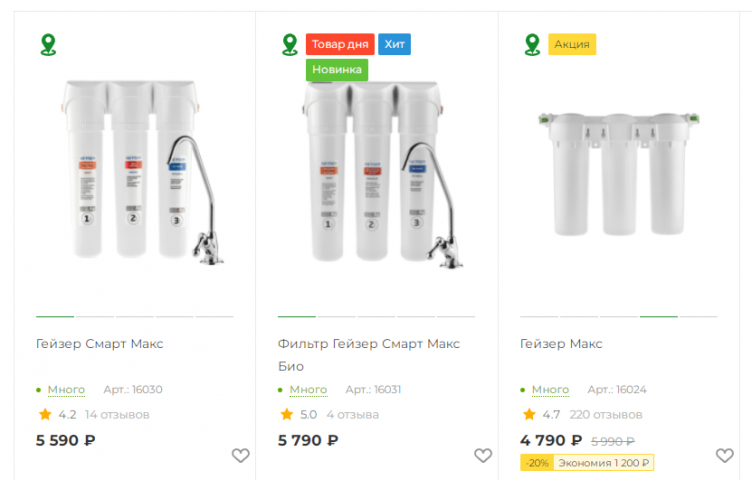The height and width of the screenshot is (480, 752).
Task: Click the Хит blue badge
Action: coord(395,44)
